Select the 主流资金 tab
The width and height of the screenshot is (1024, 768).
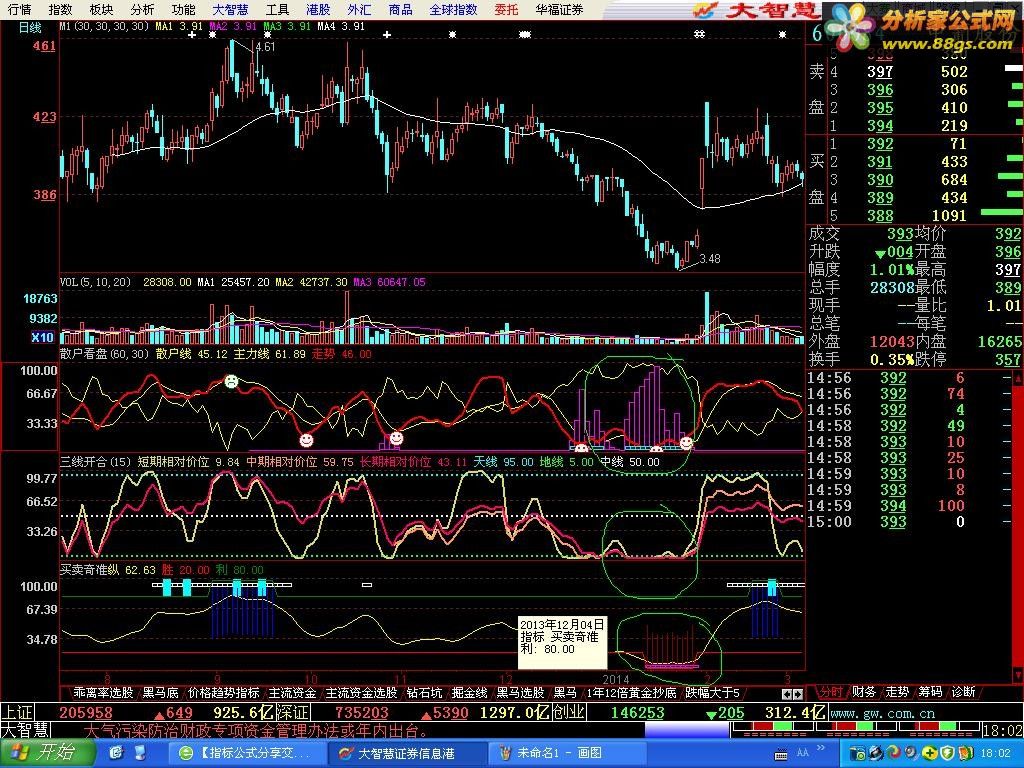[292, 692]
